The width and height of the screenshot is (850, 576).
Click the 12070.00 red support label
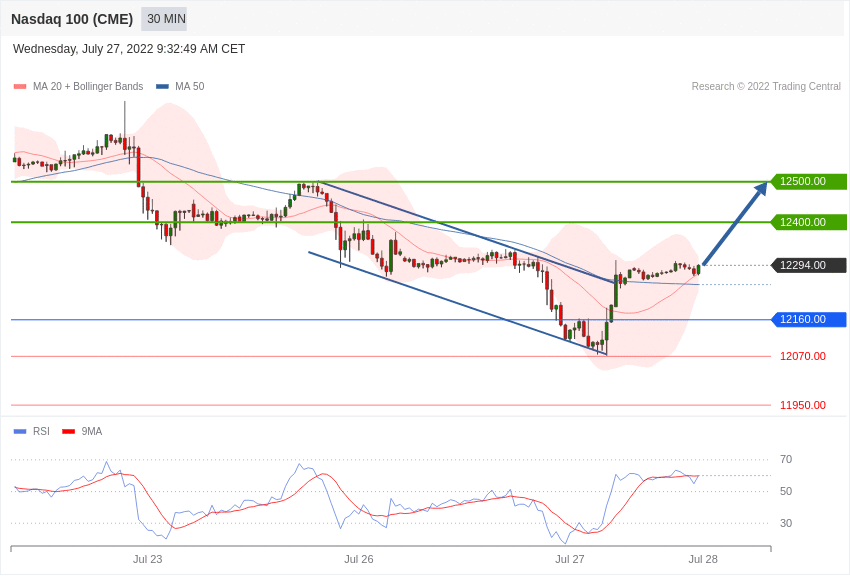[803, 357]
